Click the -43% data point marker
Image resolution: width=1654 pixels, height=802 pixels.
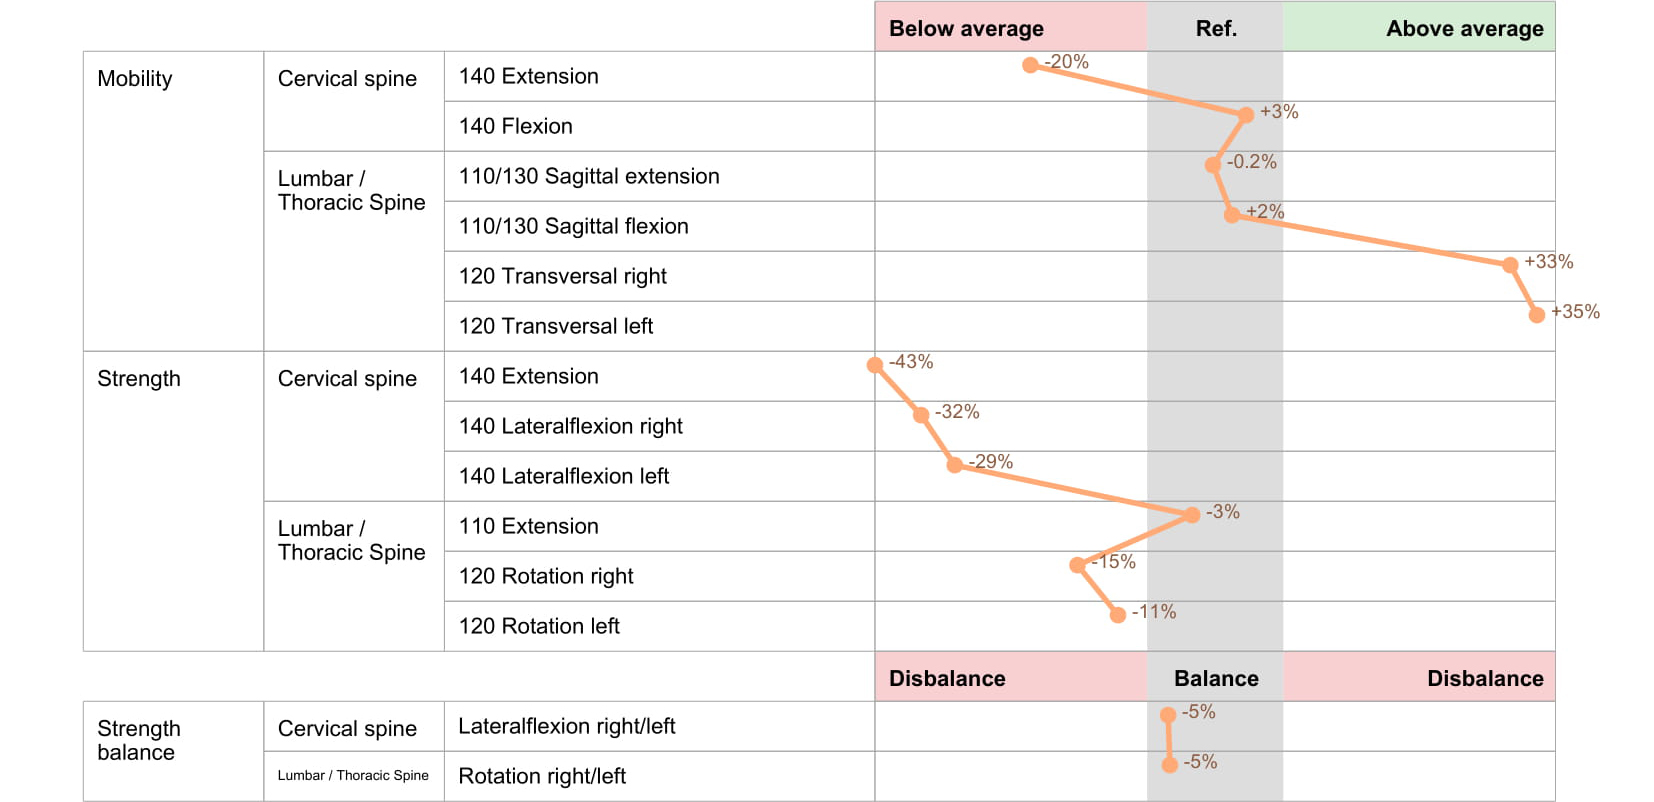coord(875,365)
